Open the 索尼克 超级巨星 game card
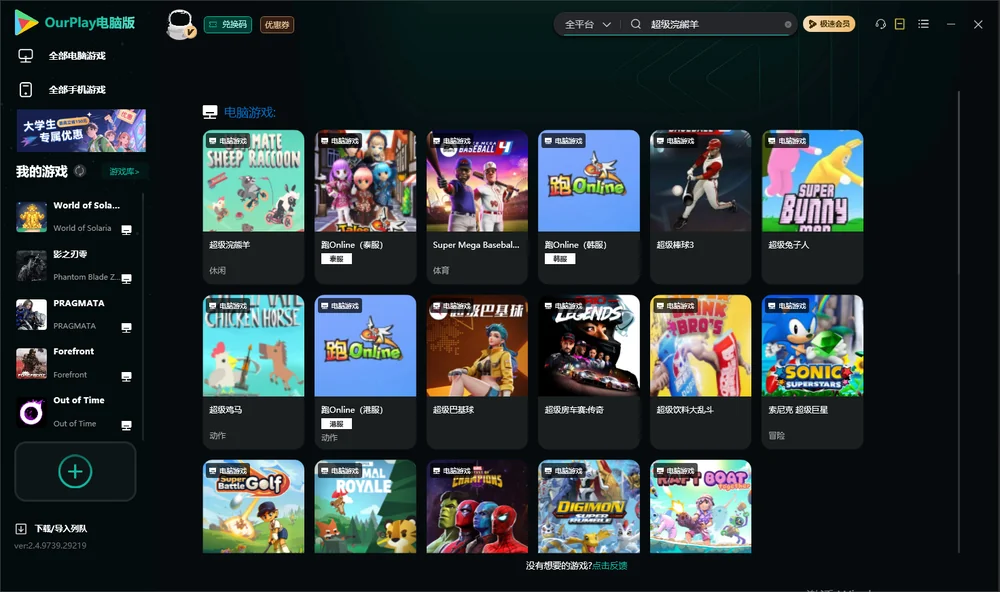1000x592 pixels. click(x=812, y=372)
